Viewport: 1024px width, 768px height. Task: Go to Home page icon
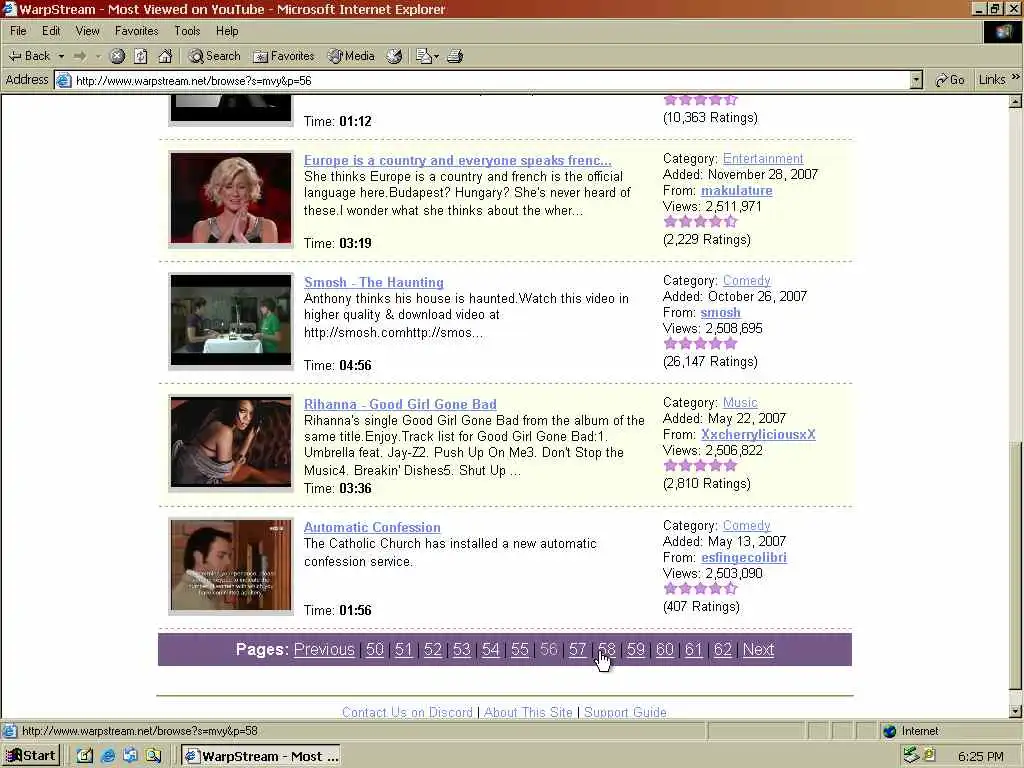(x=165, y=56)
